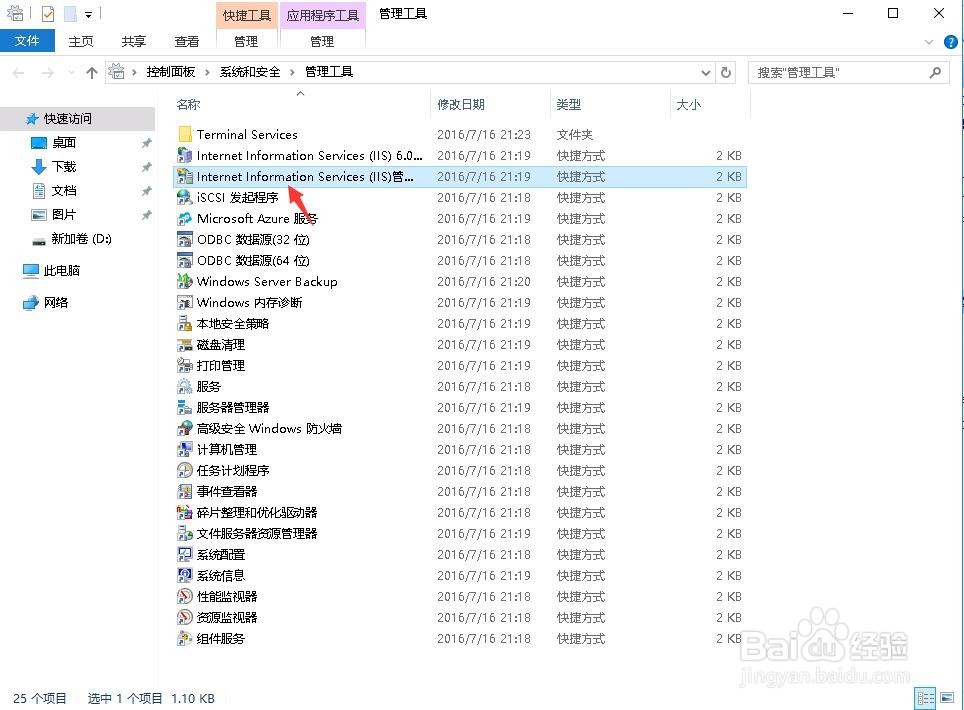Open the Terminal Services folder icon
This screenshot has width=964, height=710.
click(x=185, y=134)
